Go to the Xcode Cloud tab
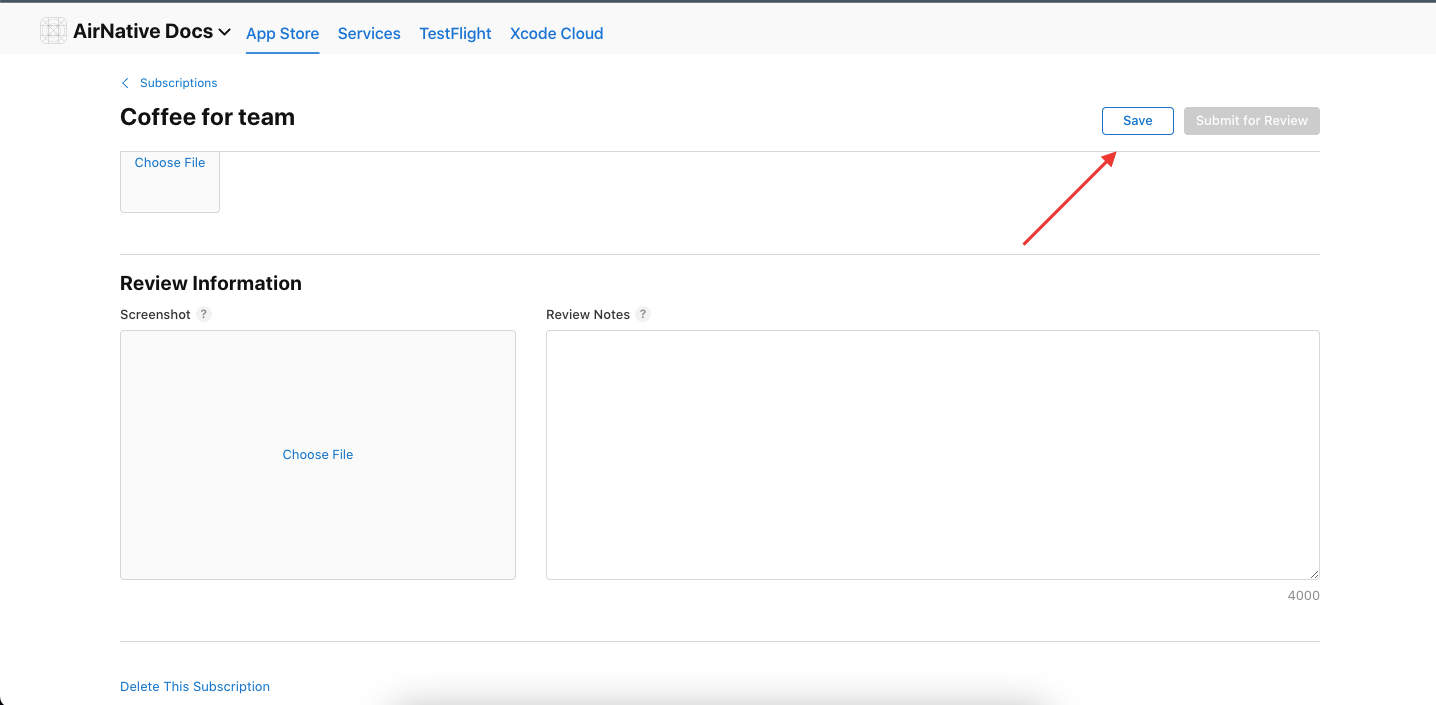This screenshot has width=1436, height=705. pos(557,33)
